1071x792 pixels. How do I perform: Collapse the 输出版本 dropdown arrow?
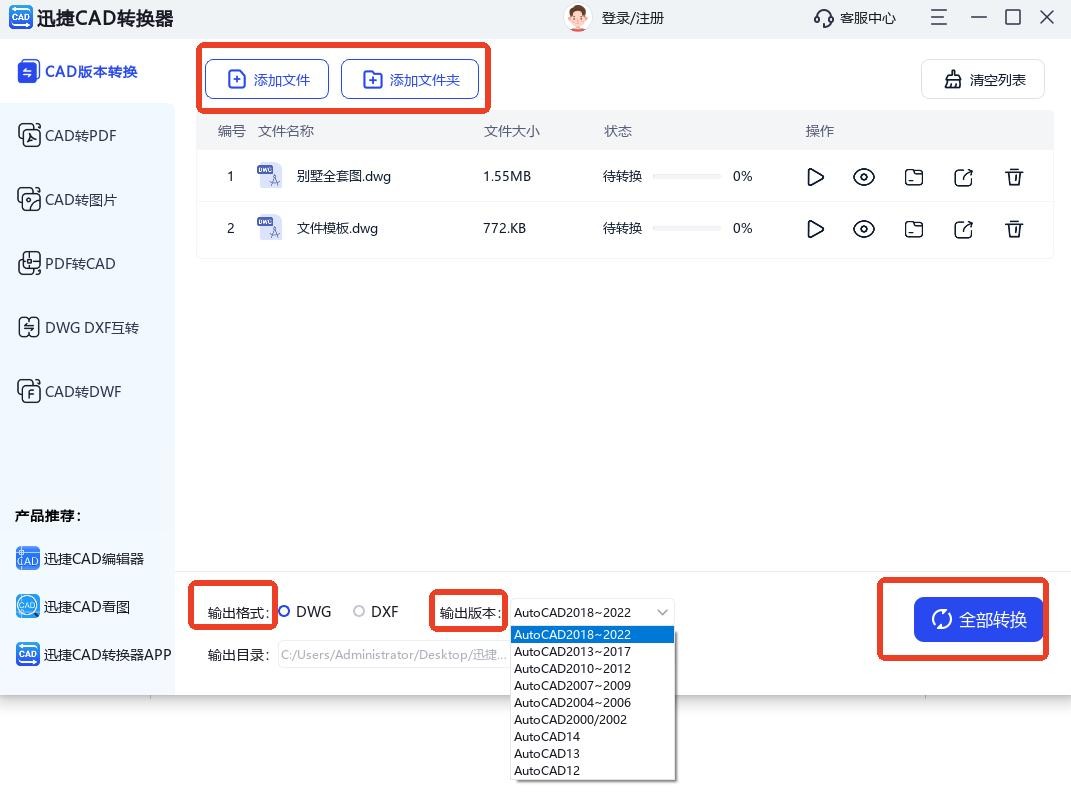click(662, 612)
